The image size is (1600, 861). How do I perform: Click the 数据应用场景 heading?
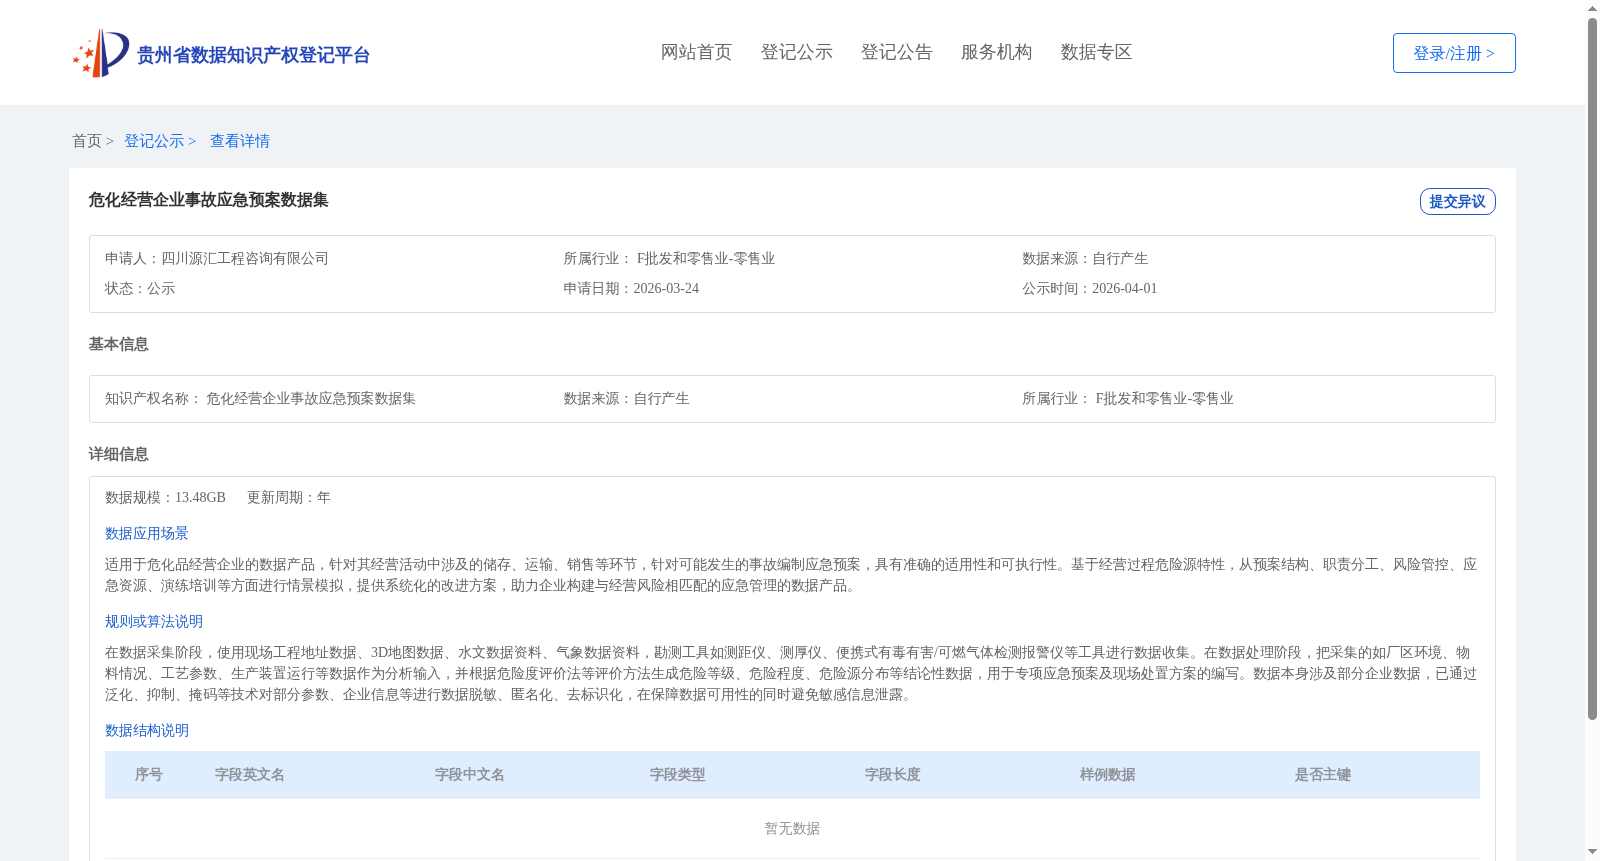(147, 533)
